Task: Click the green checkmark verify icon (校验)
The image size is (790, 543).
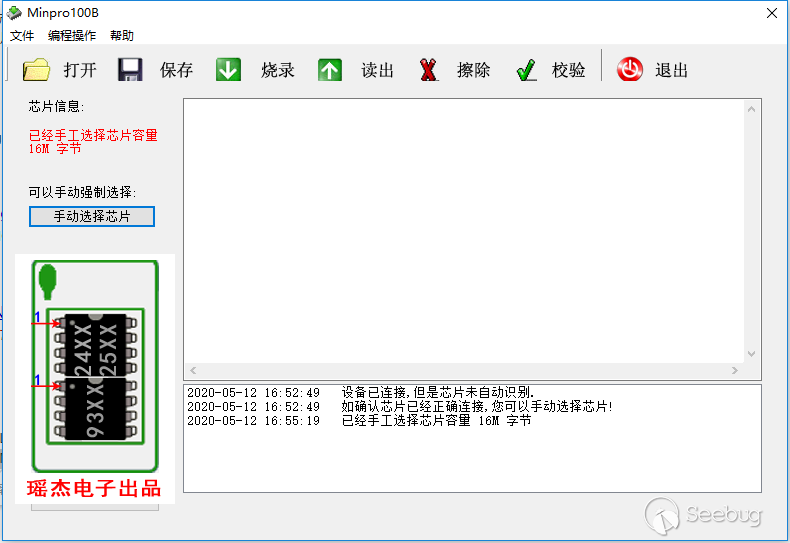Action: (x=526, y=70)
